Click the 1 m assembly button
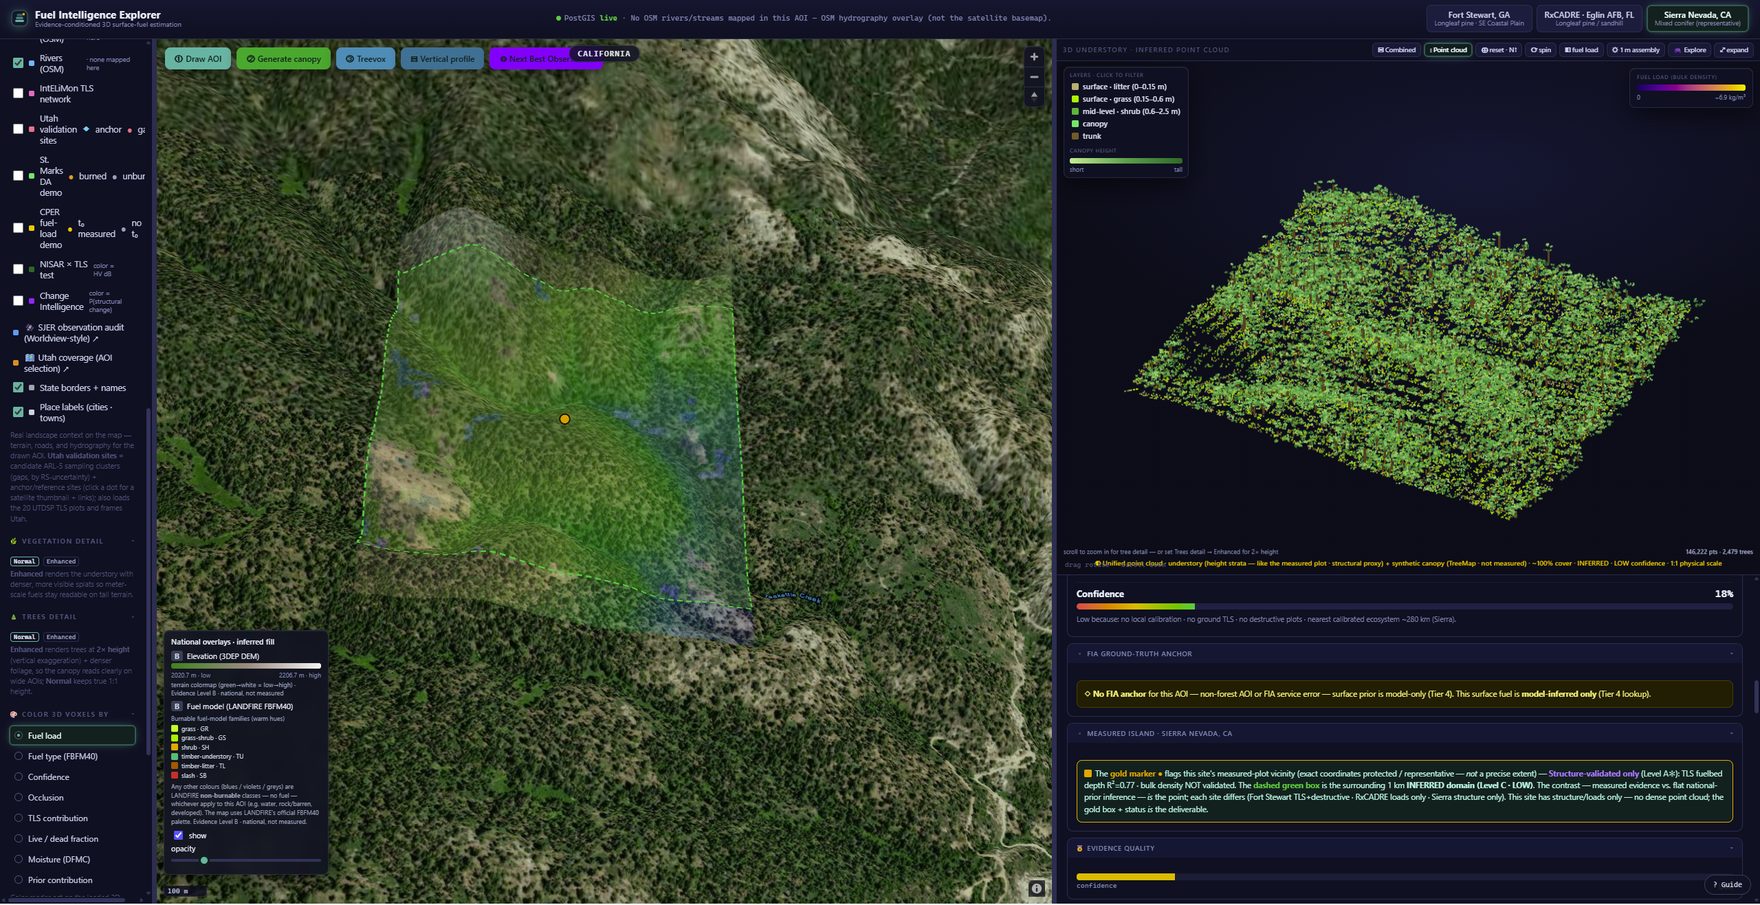 pos(1636,50)
